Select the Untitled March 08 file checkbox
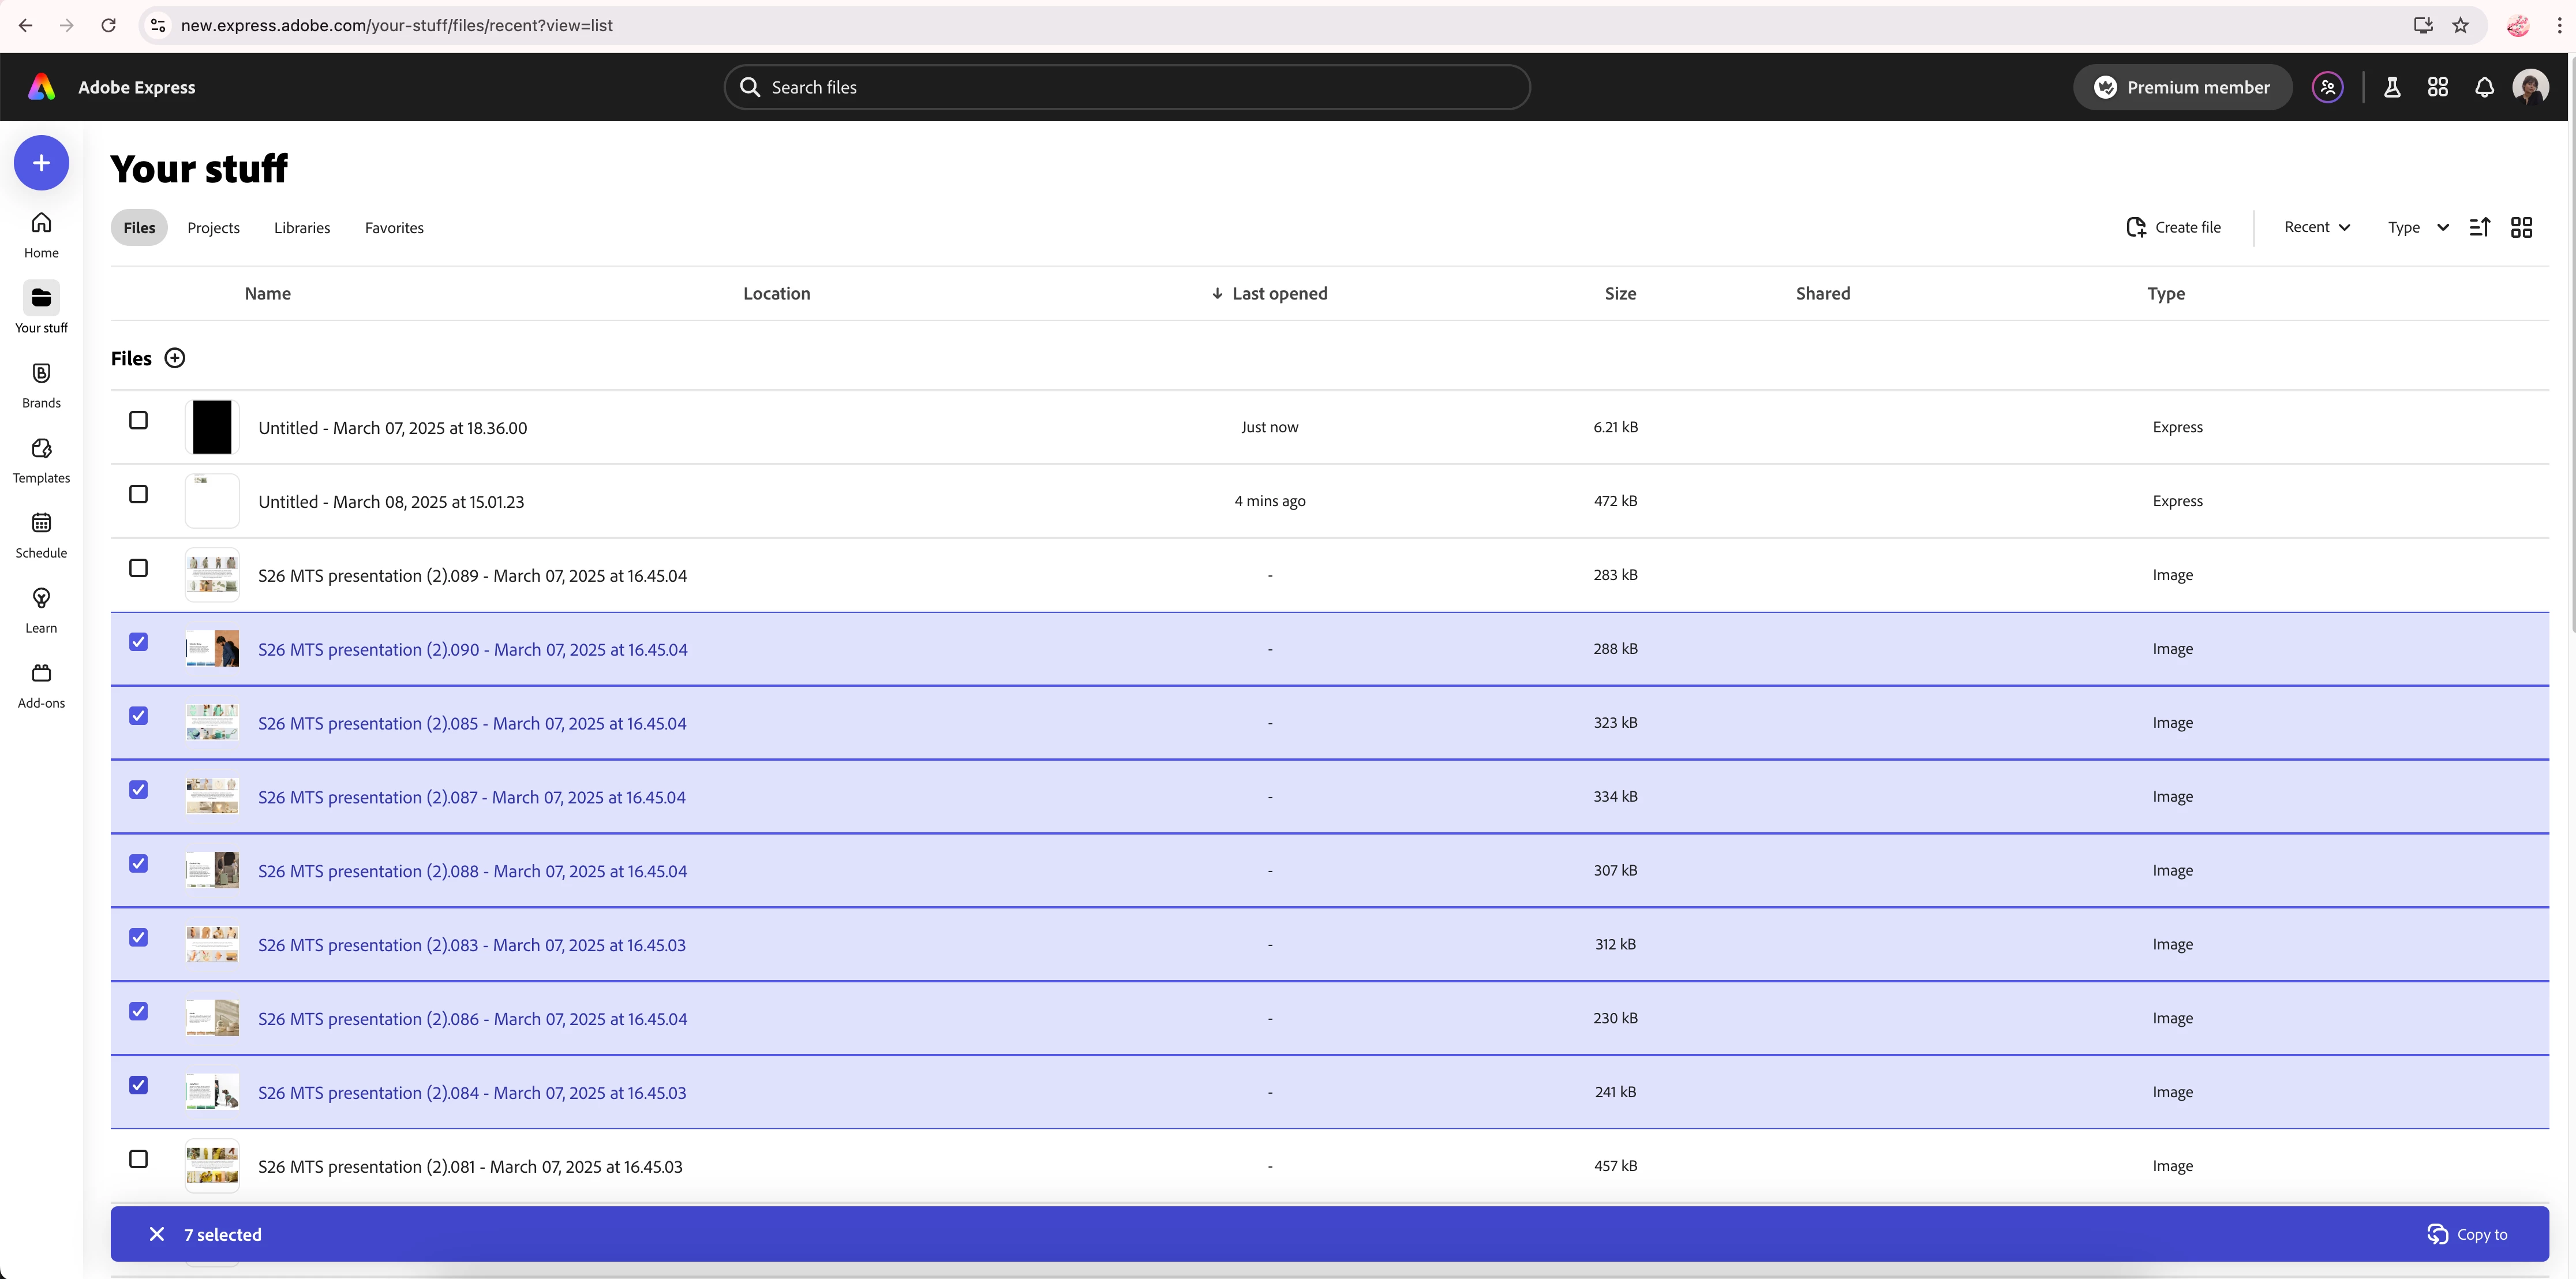This screenshot has height=1279, width=2576. (139, 494)
